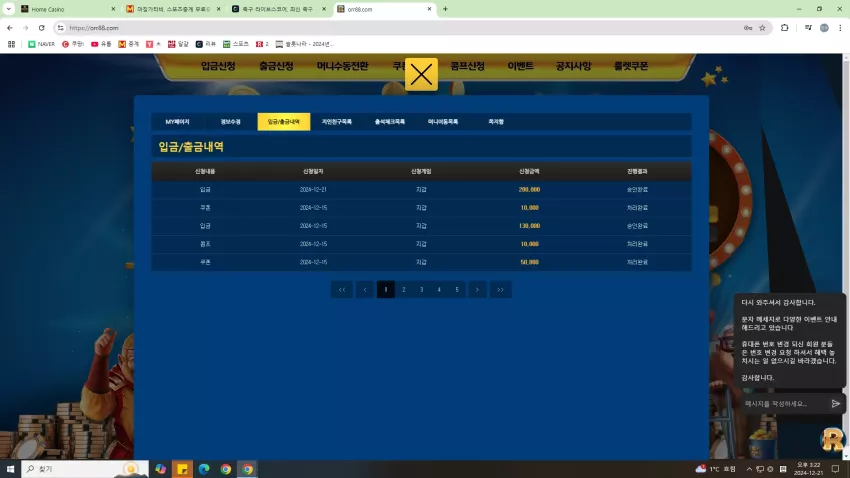Click the 신청금액 column header
Image resolution: width=850 pixels, height=478 pixels.
(529, 171)
